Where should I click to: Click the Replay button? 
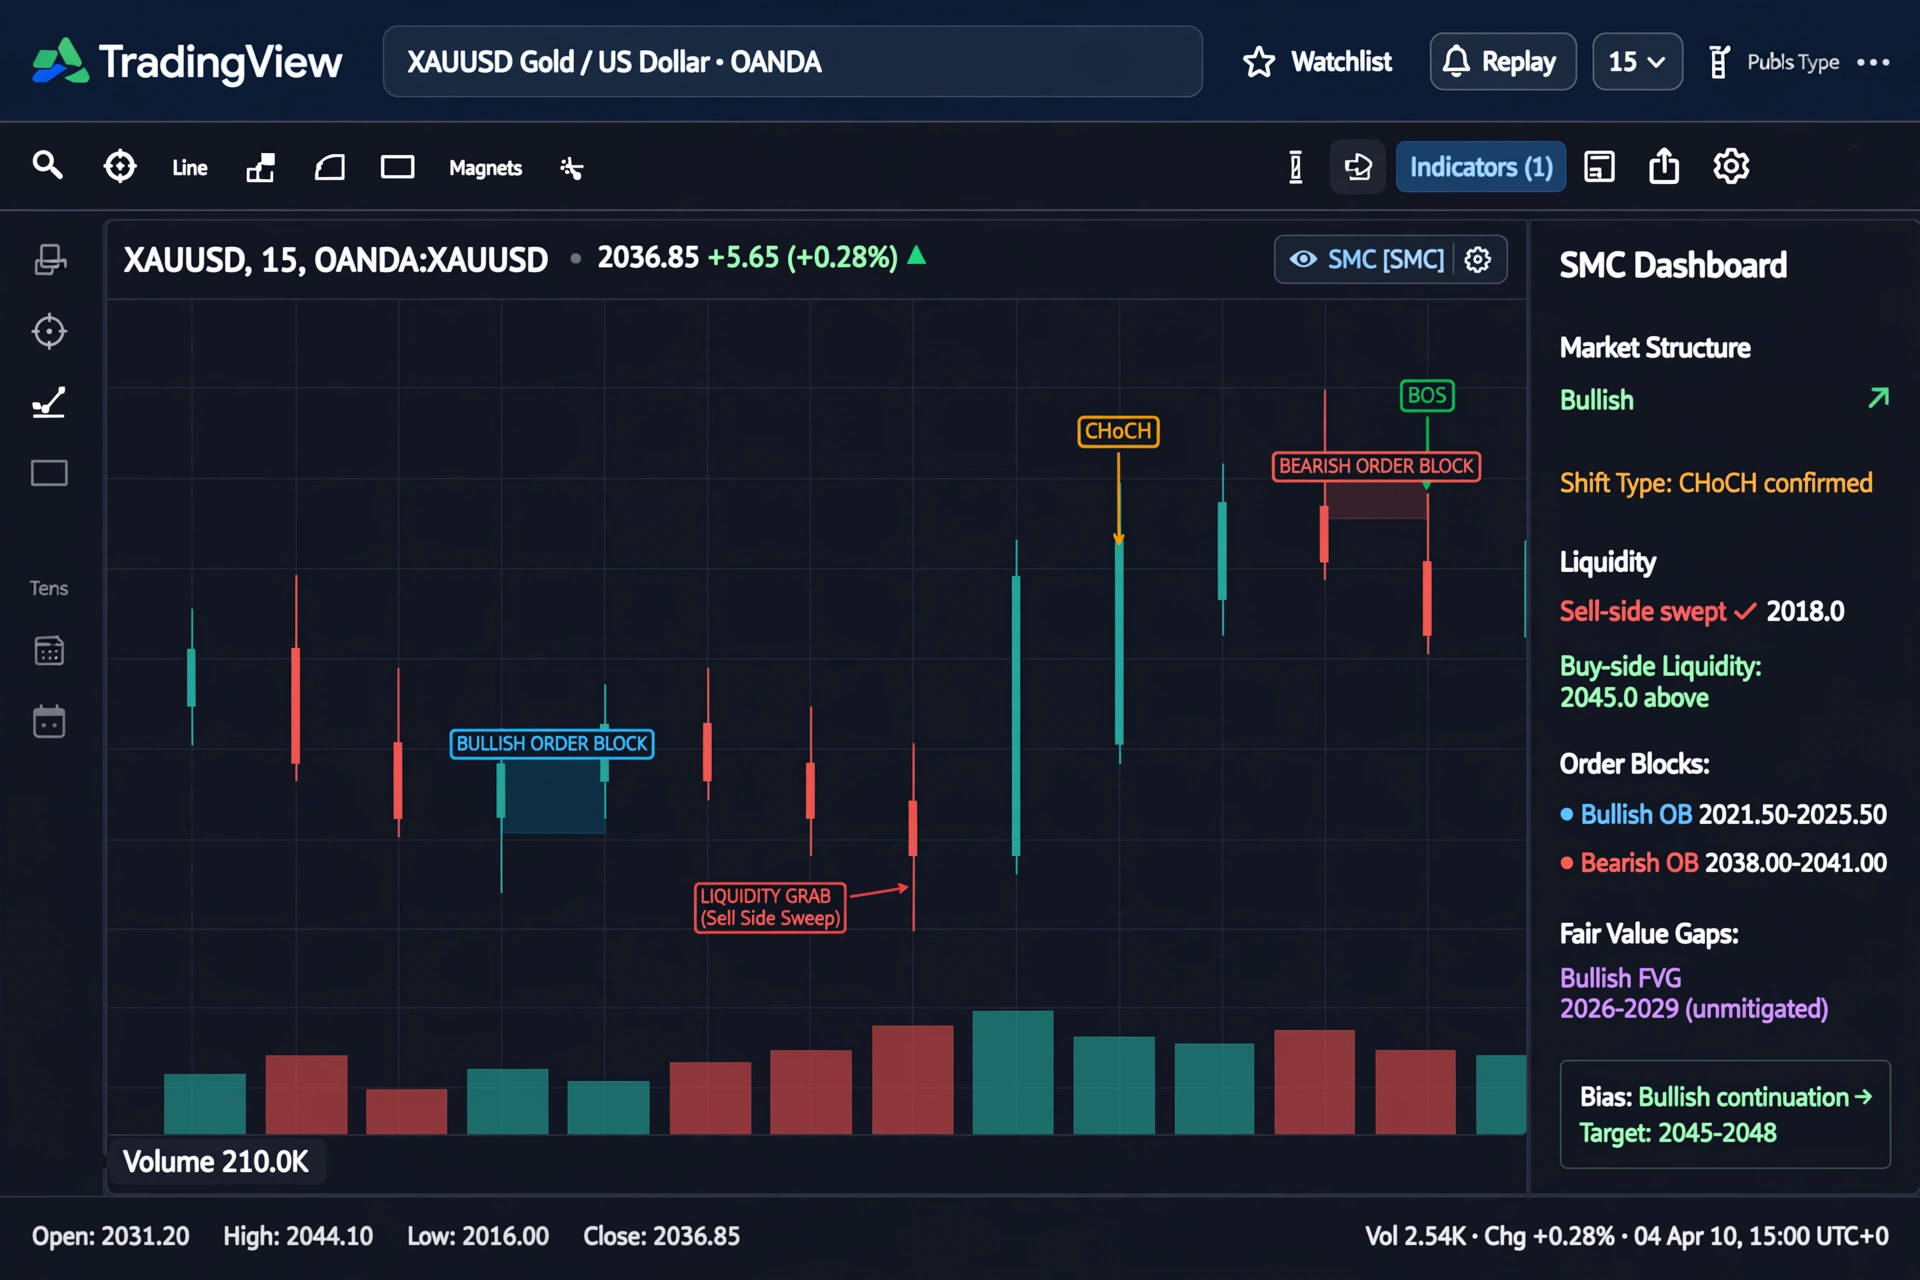(1503, 62)
